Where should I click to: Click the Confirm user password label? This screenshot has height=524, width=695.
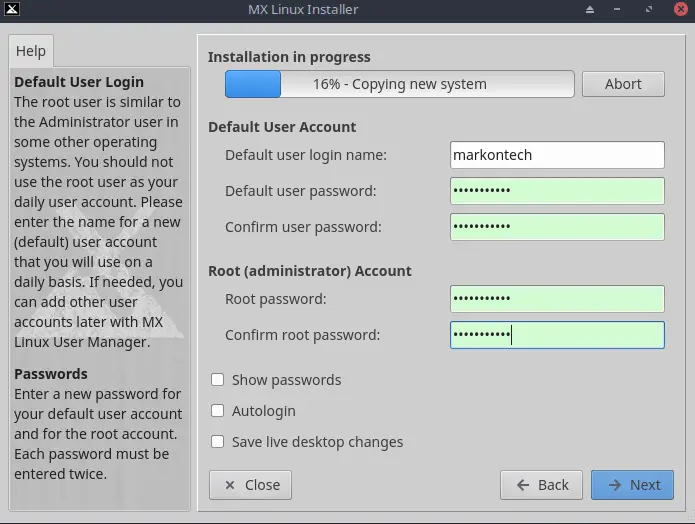(303, 227)
